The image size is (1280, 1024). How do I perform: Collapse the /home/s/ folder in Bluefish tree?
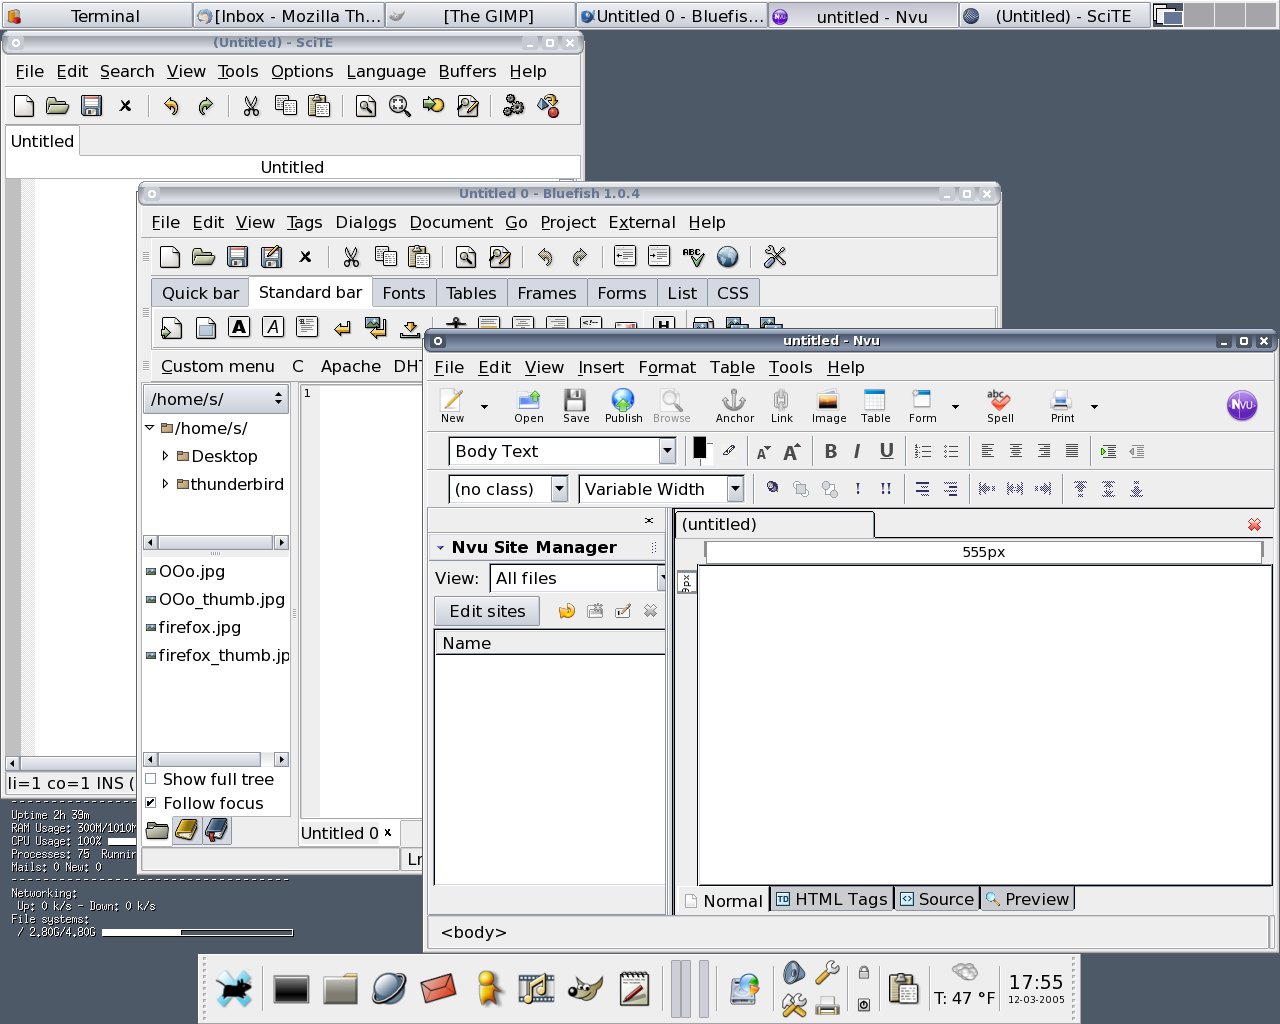(150, 428)
